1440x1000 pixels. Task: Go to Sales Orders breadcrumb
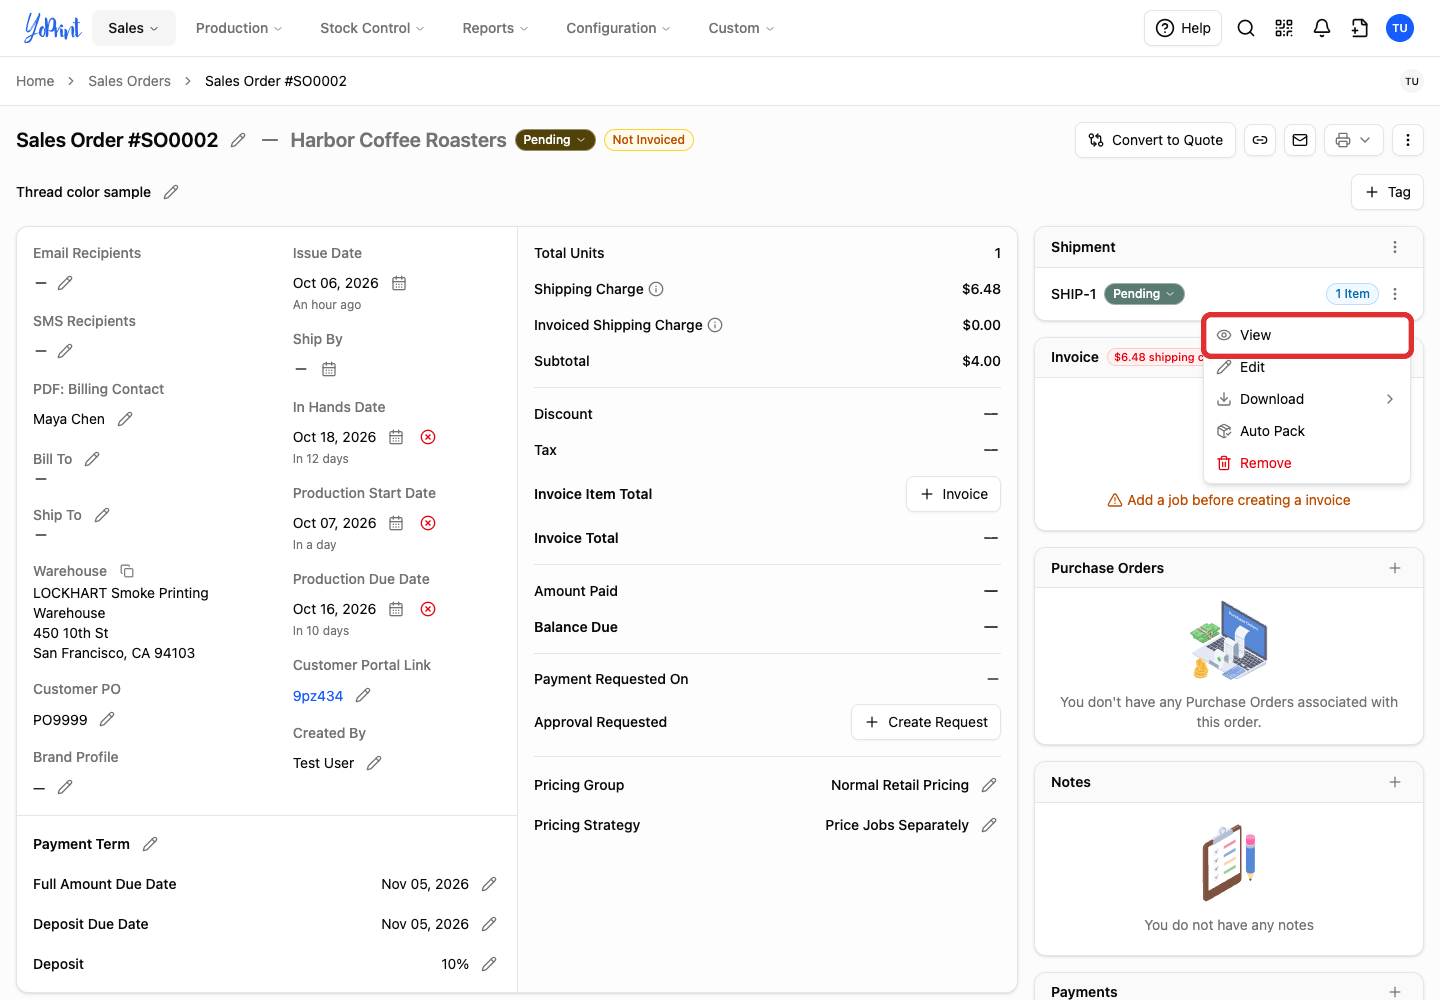(x=129, y=81)
